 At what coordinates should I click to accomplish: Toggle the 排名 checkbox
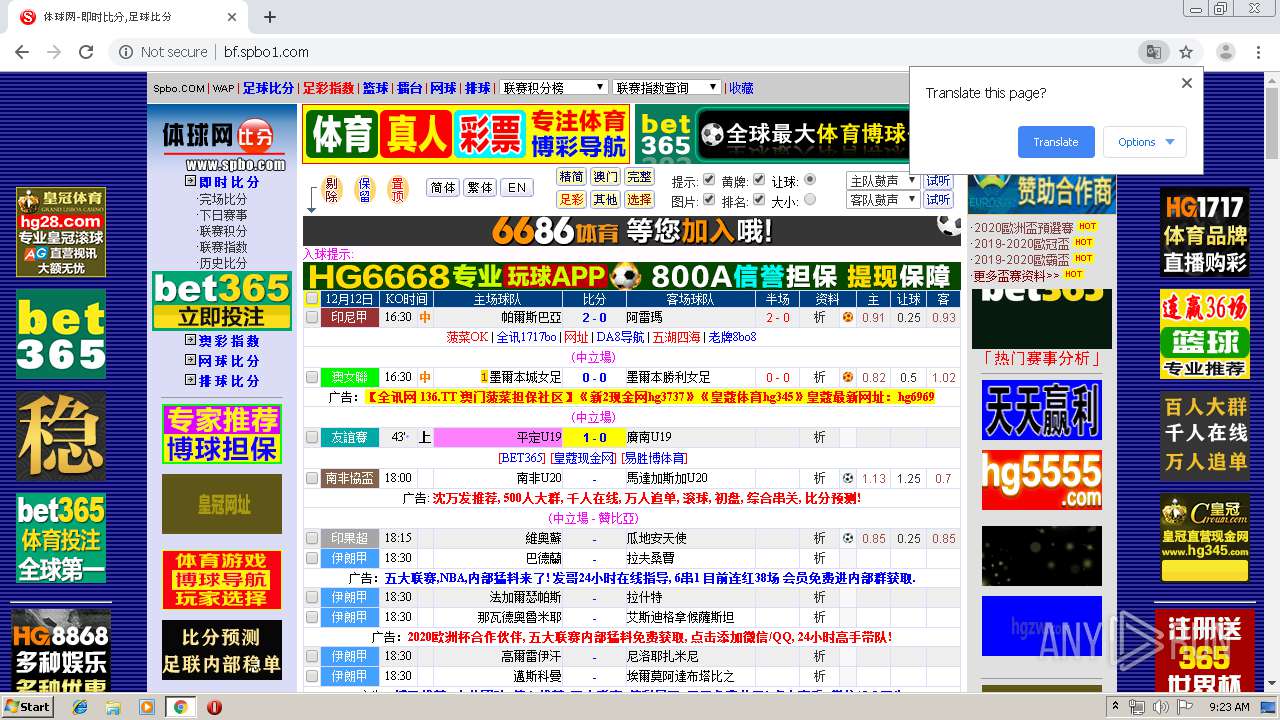coord(759,200)
